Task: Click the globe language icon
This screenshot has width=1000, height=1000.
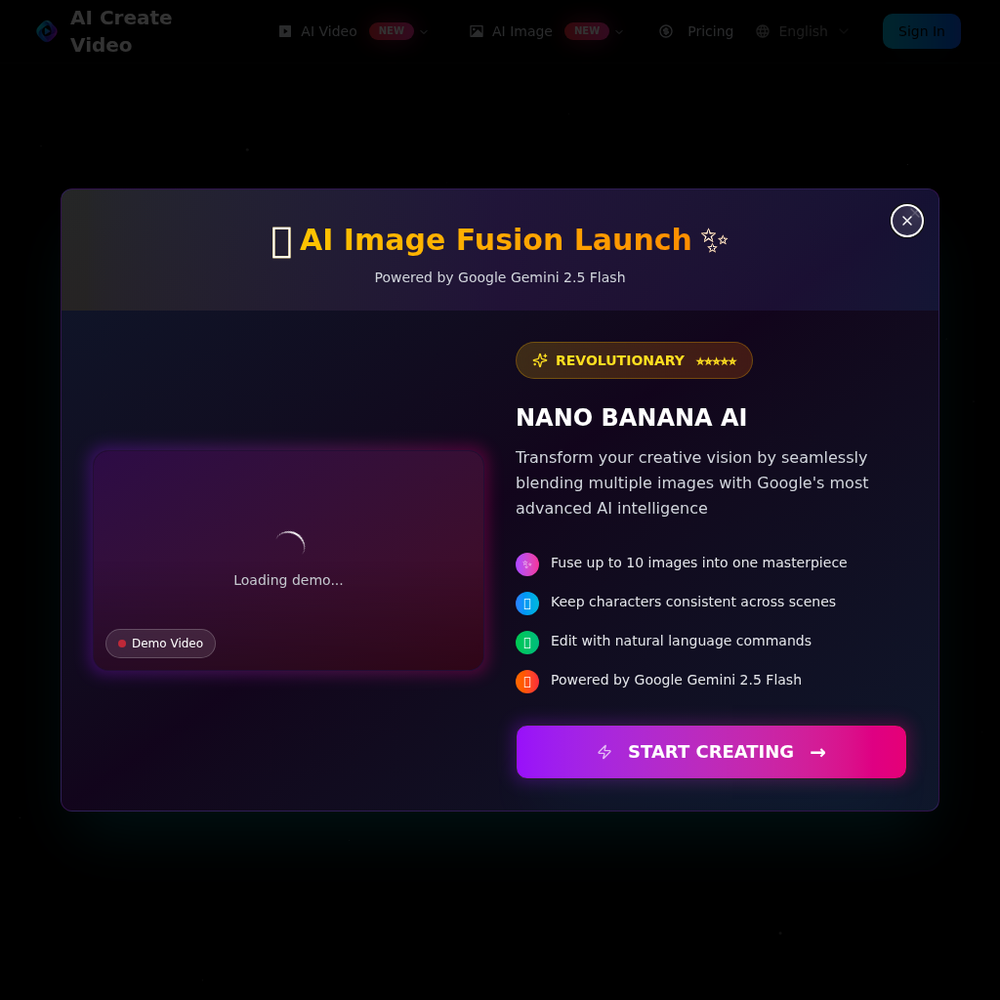Action: click(x=762, y=31)
